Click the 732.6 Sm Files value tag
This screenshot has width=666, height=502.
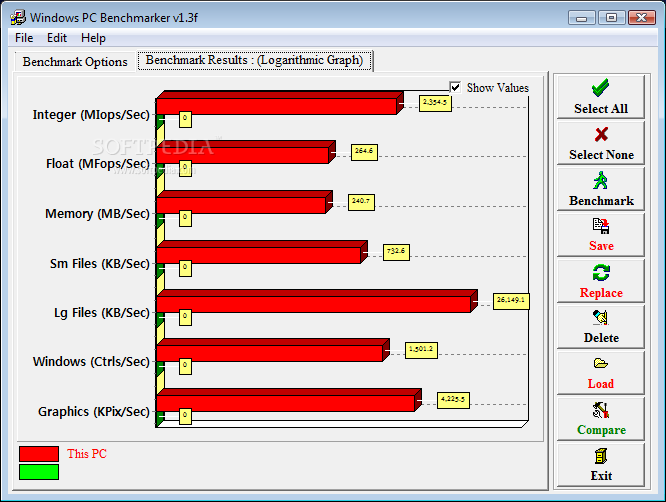[396, 252]
